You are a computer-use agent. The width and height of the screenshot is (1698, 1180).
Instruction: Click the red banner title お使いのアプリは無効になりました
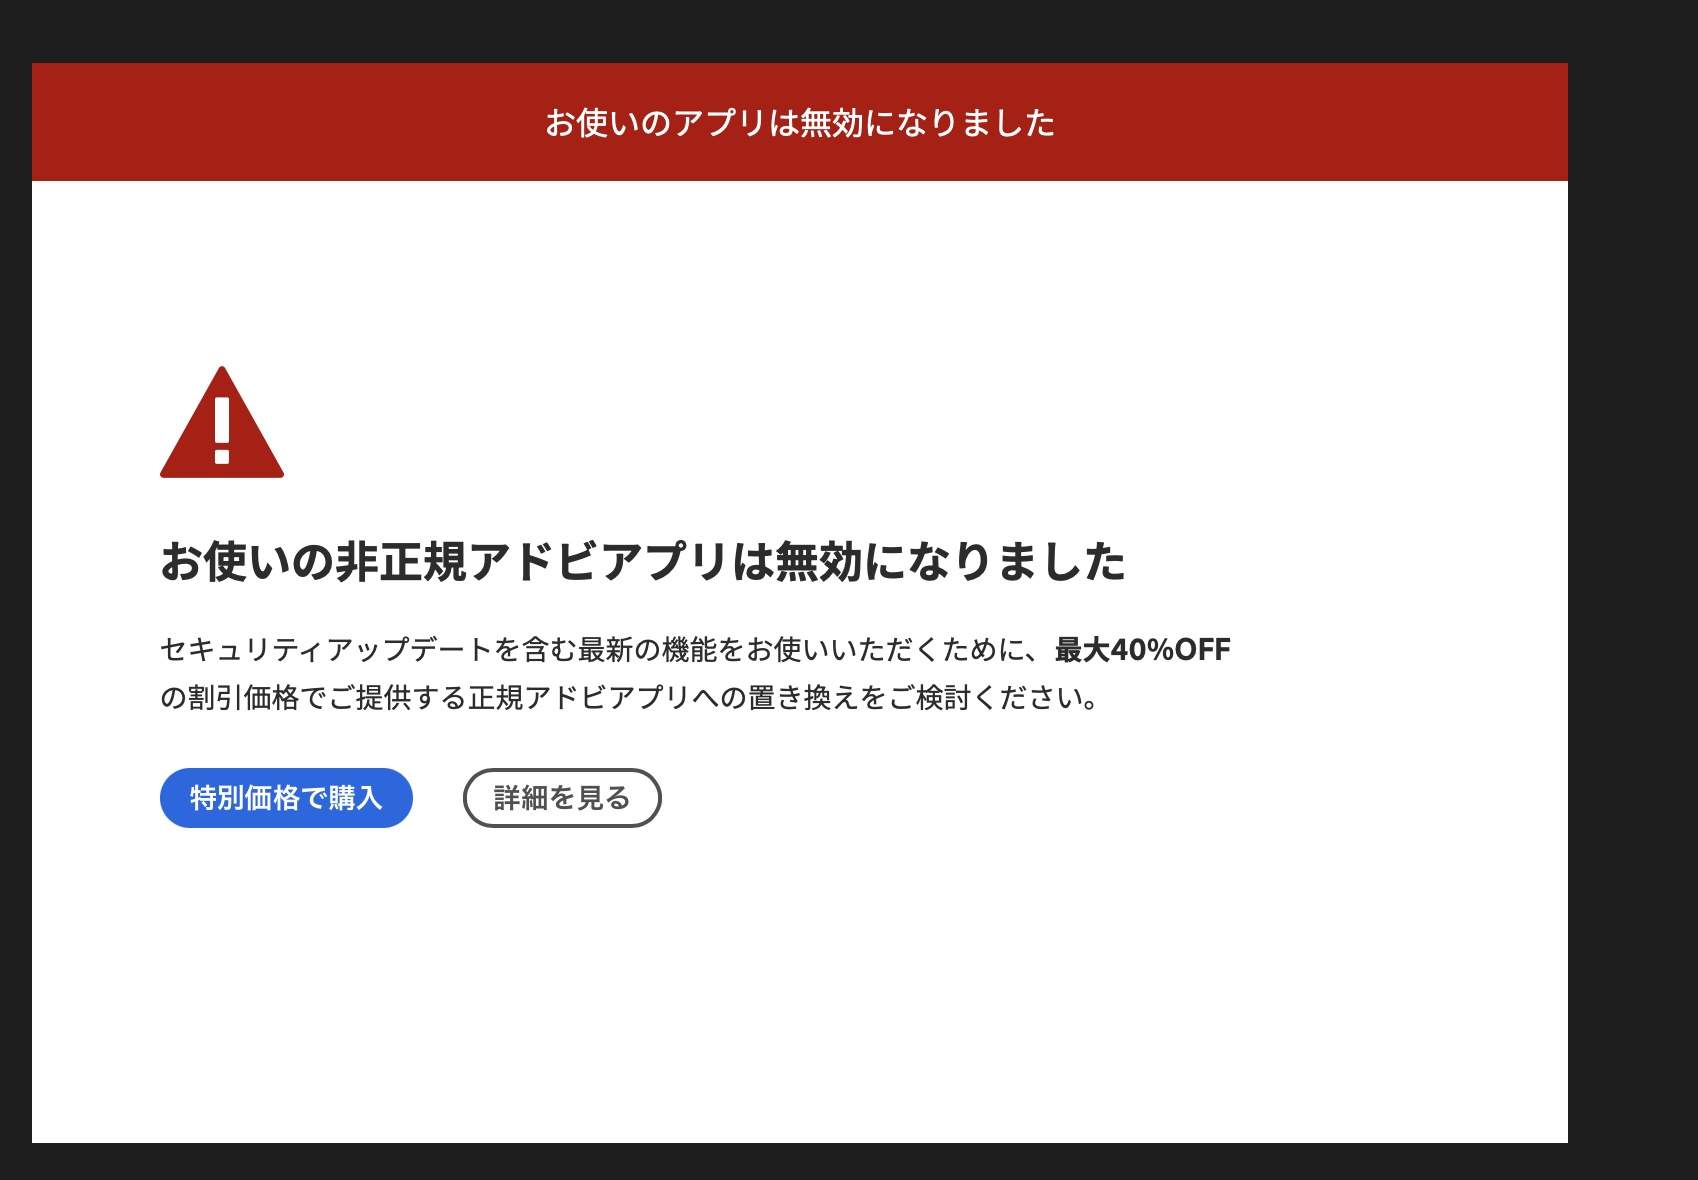pyautogui.click(x=799, y=123)
